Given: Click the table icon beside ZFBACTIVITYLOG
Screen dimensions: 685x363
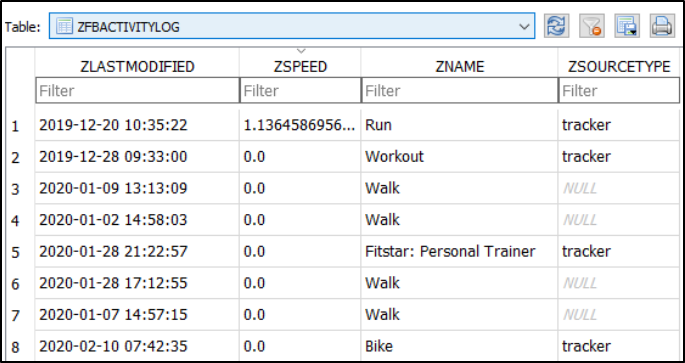Looking at the screenshot, I should point(64,26).
